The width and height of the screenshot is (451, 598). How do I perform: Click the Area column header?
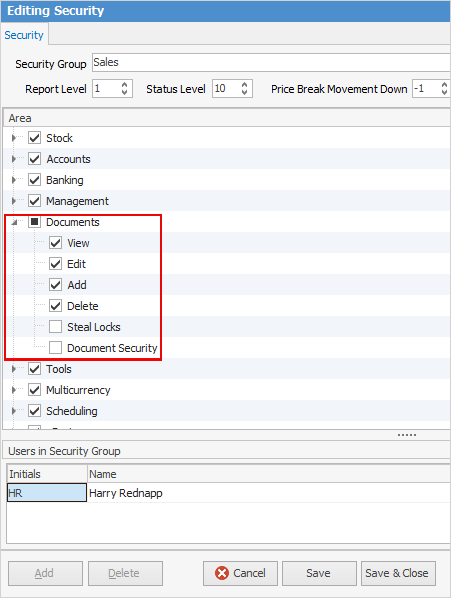pos(227,118)
